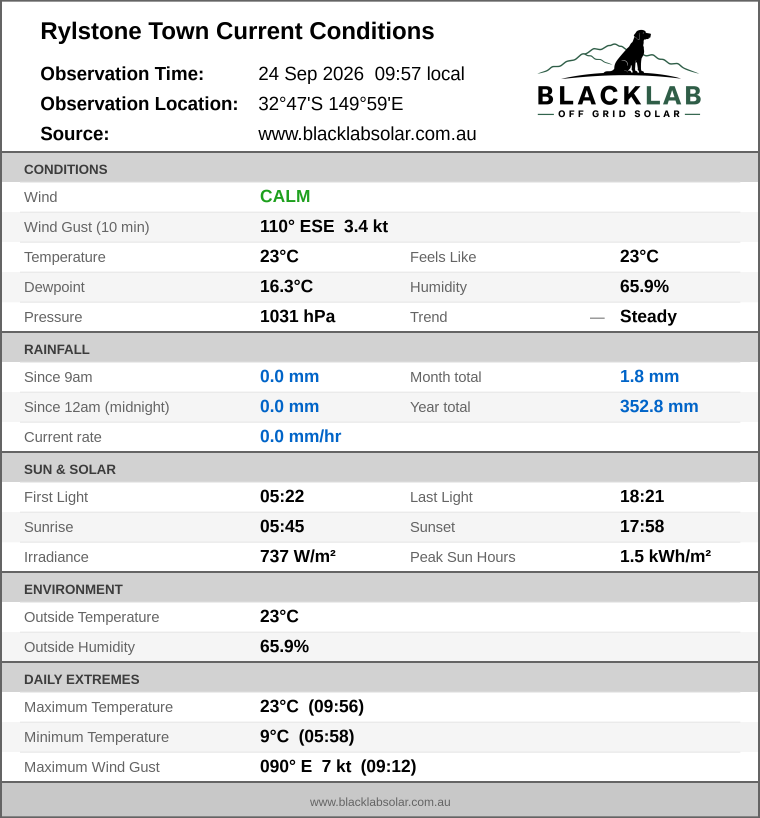Viewport: 760px width, 818px height.
Task: Click the Year total value 352.8 mm
Action: pos(659,406)
